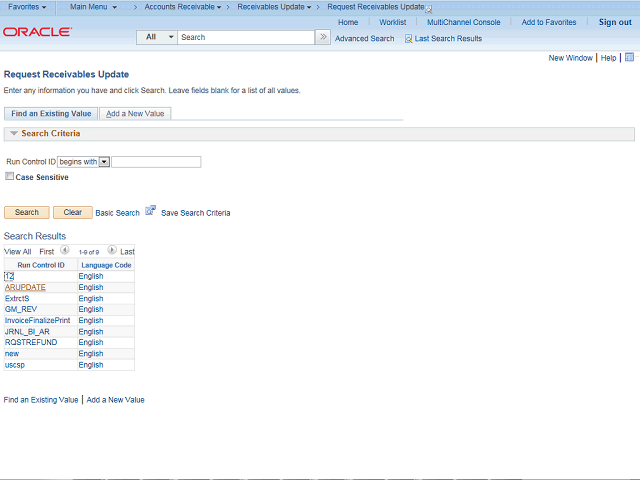Click the Search button

tap(27, 212)
